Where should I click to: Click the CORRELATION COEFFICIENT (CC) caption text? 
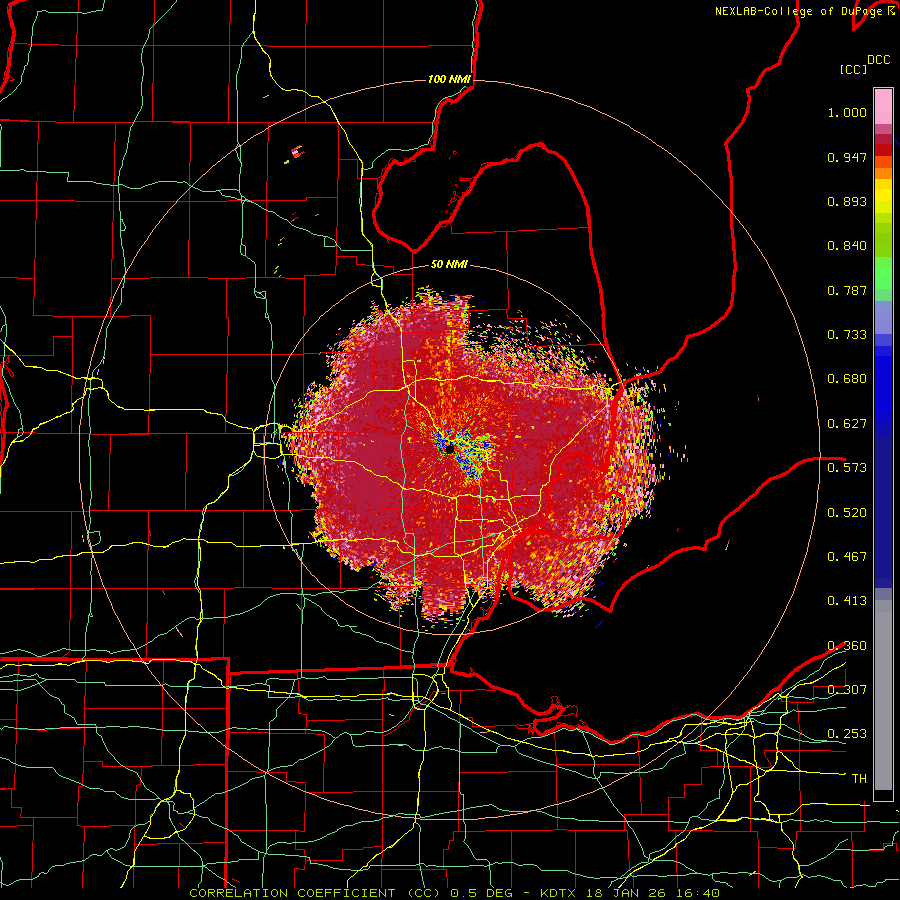click(x=314, y=893)
